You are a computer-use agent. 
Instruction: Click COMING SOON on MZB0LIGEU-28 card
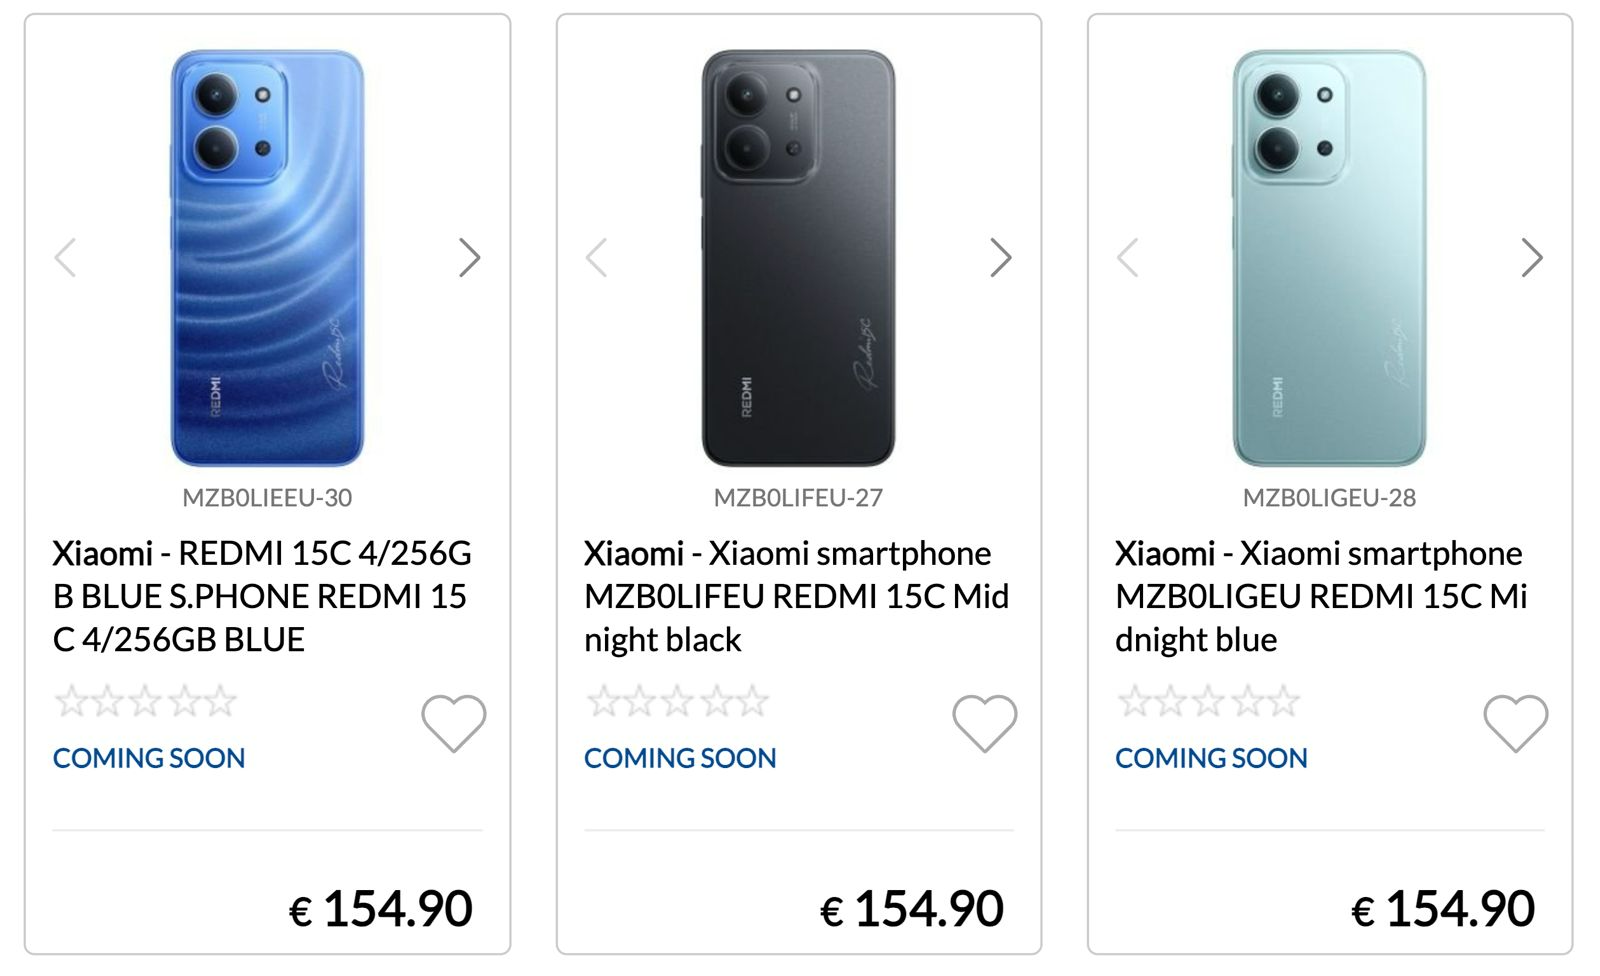[x=1211, y=758]
